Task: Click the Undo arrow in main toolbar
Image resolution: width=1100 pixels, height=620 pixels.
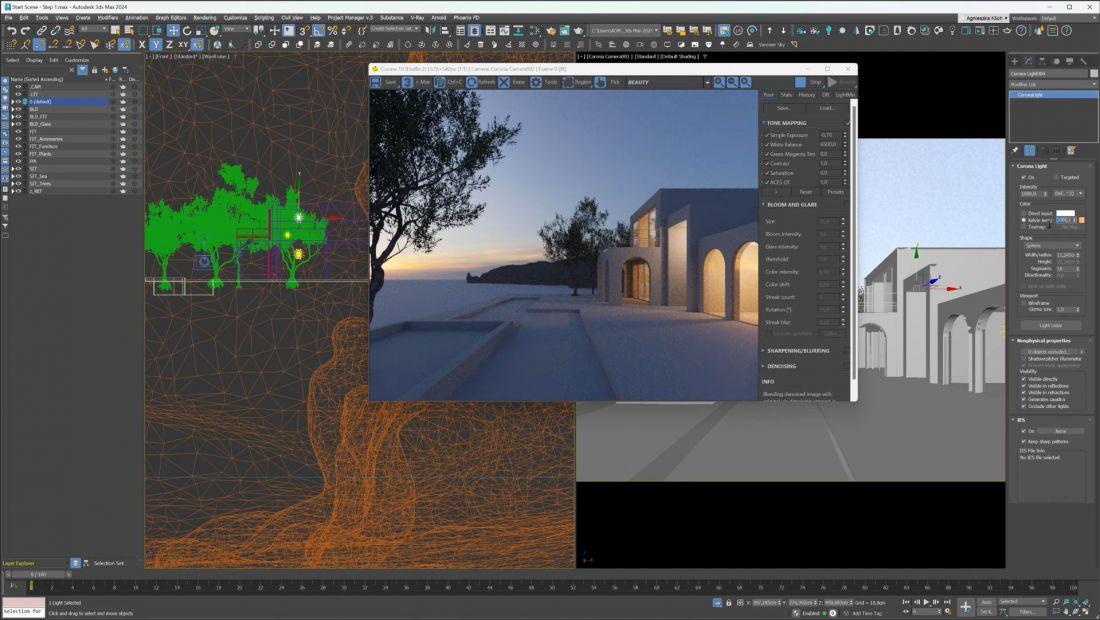Action: point(11,31)
